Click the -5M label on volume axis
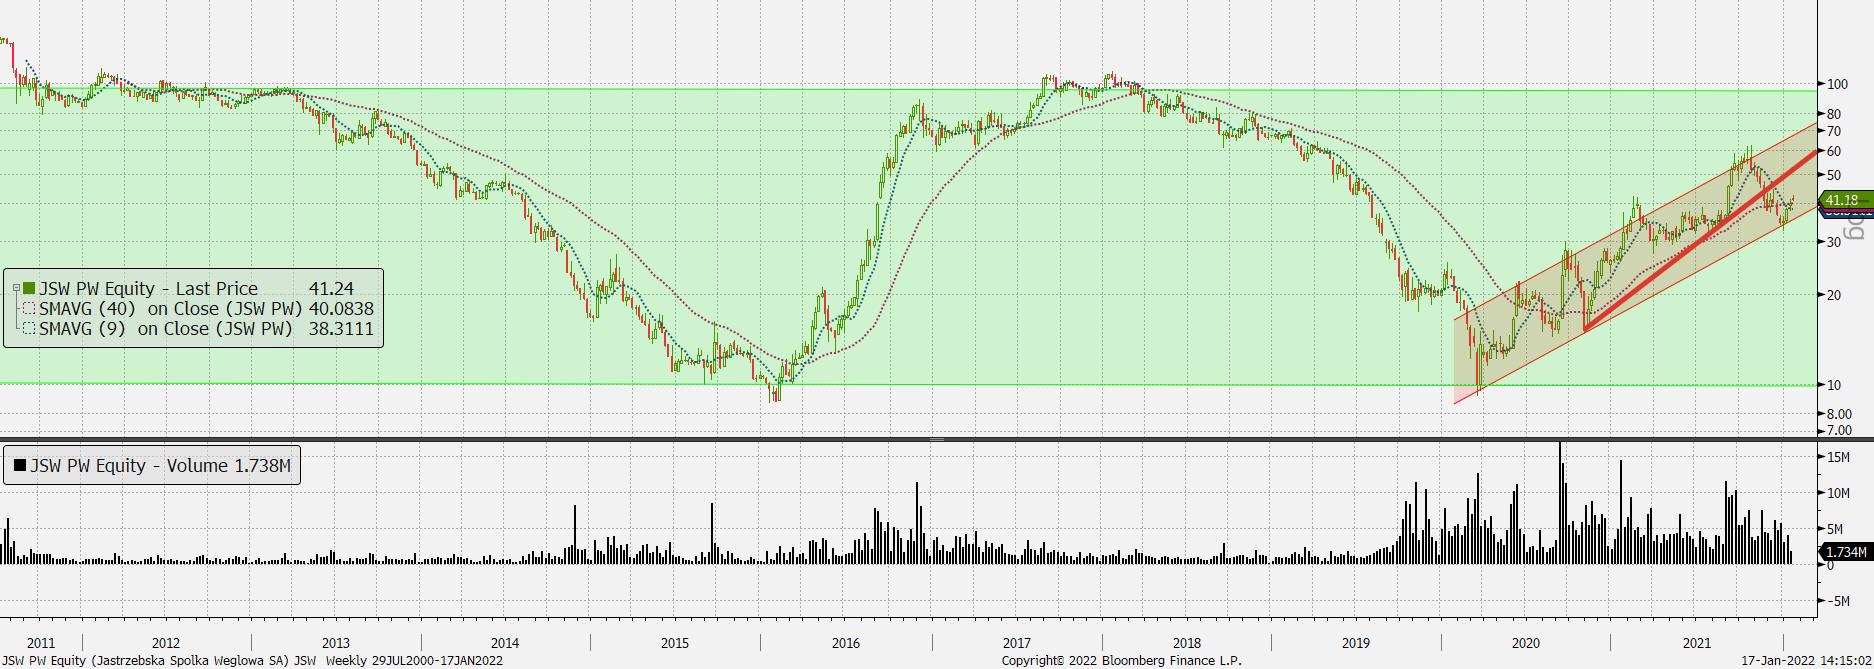 click(1837, 601)
